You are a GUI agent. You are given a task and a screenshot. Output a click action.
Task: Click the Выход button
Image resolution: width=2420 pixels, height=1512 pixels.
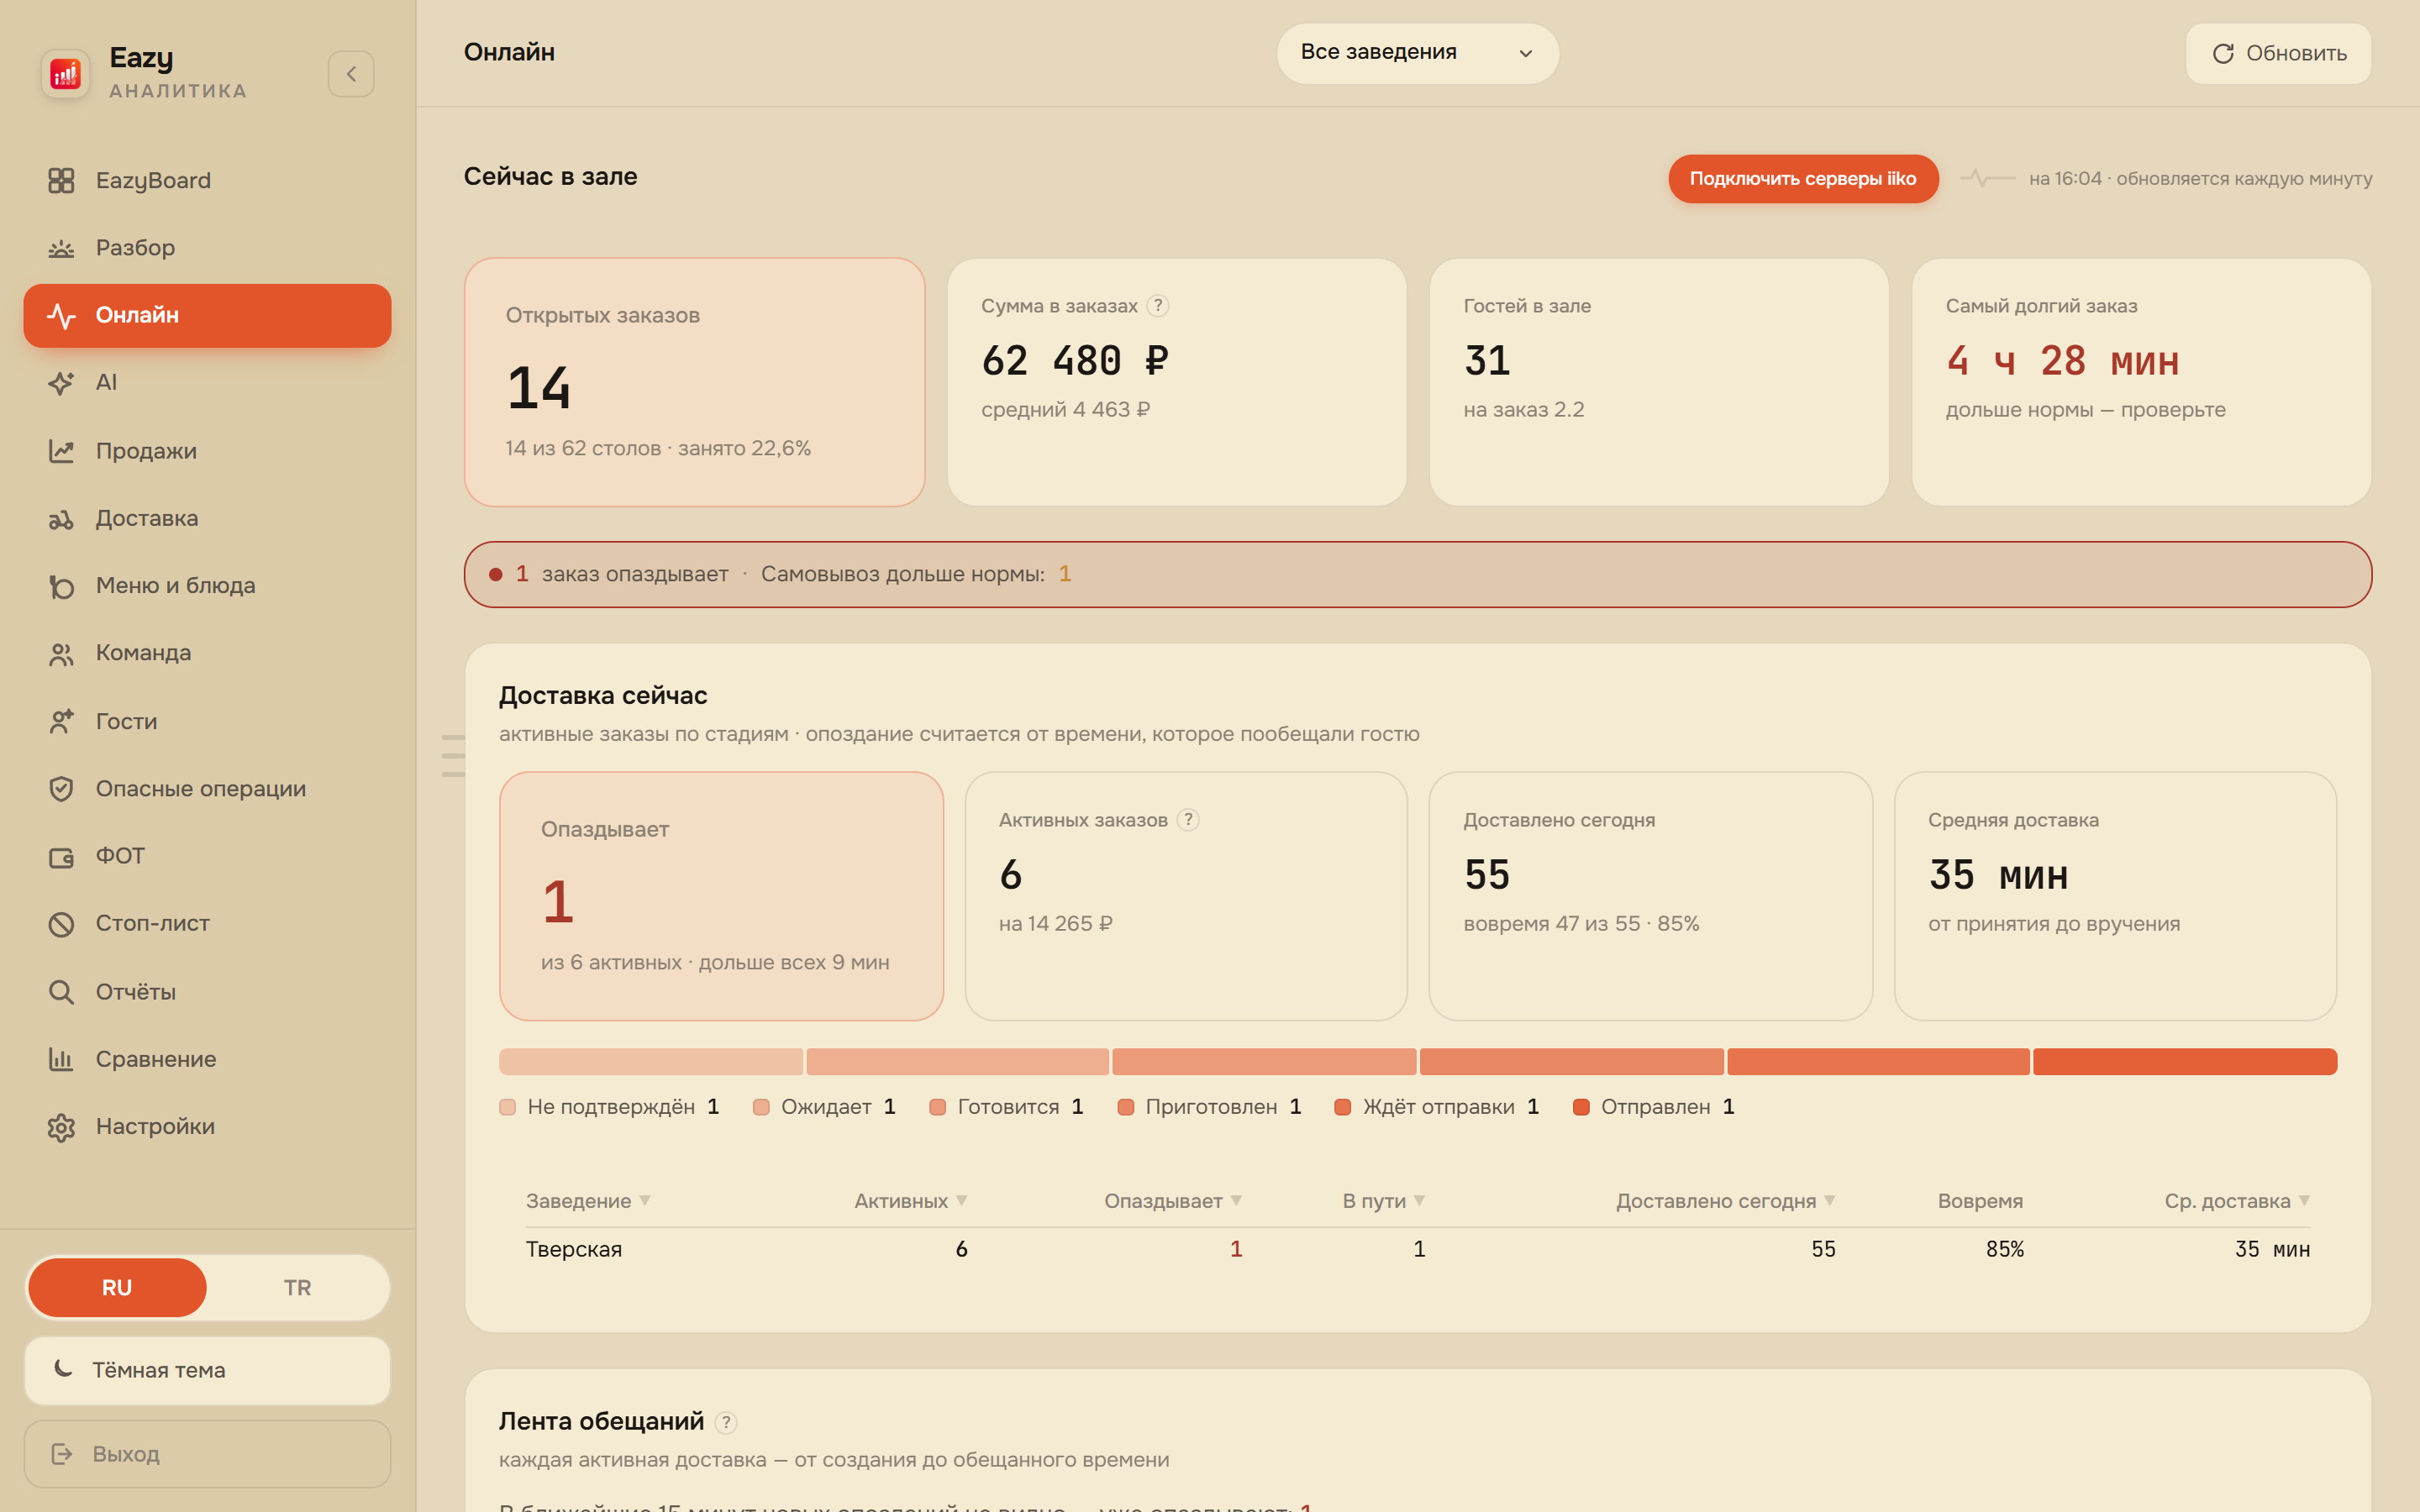(x=207, y=1453)
